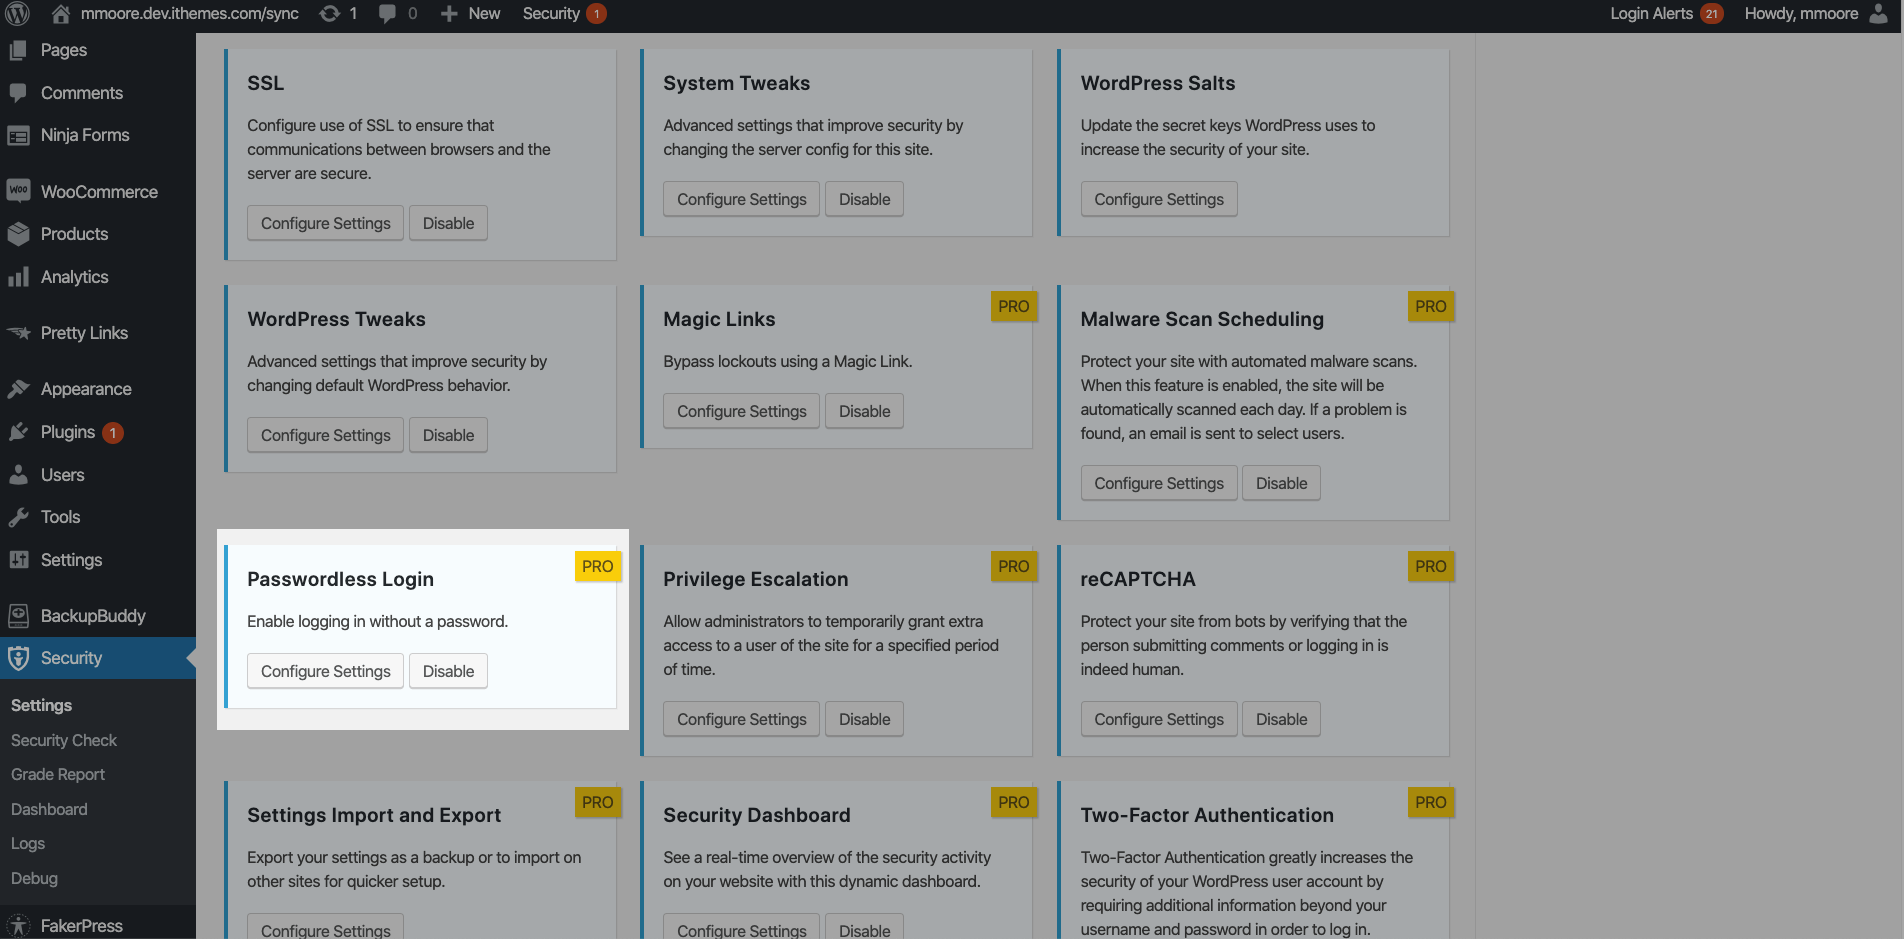Click the Pages sidebar icon
This screenshot has width=1904, height=939.
tap(18, 50)
